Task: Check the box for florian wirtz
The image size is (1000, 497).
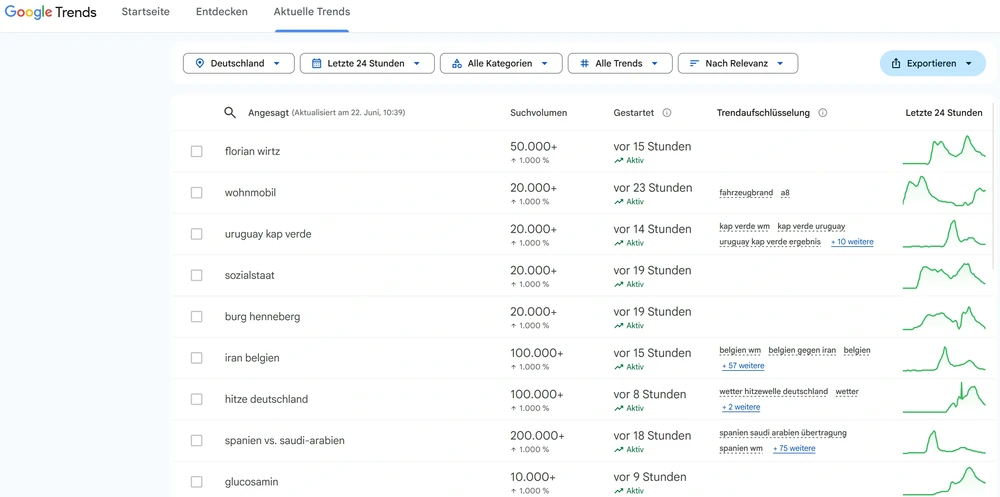Action: (x=196, y=151)
